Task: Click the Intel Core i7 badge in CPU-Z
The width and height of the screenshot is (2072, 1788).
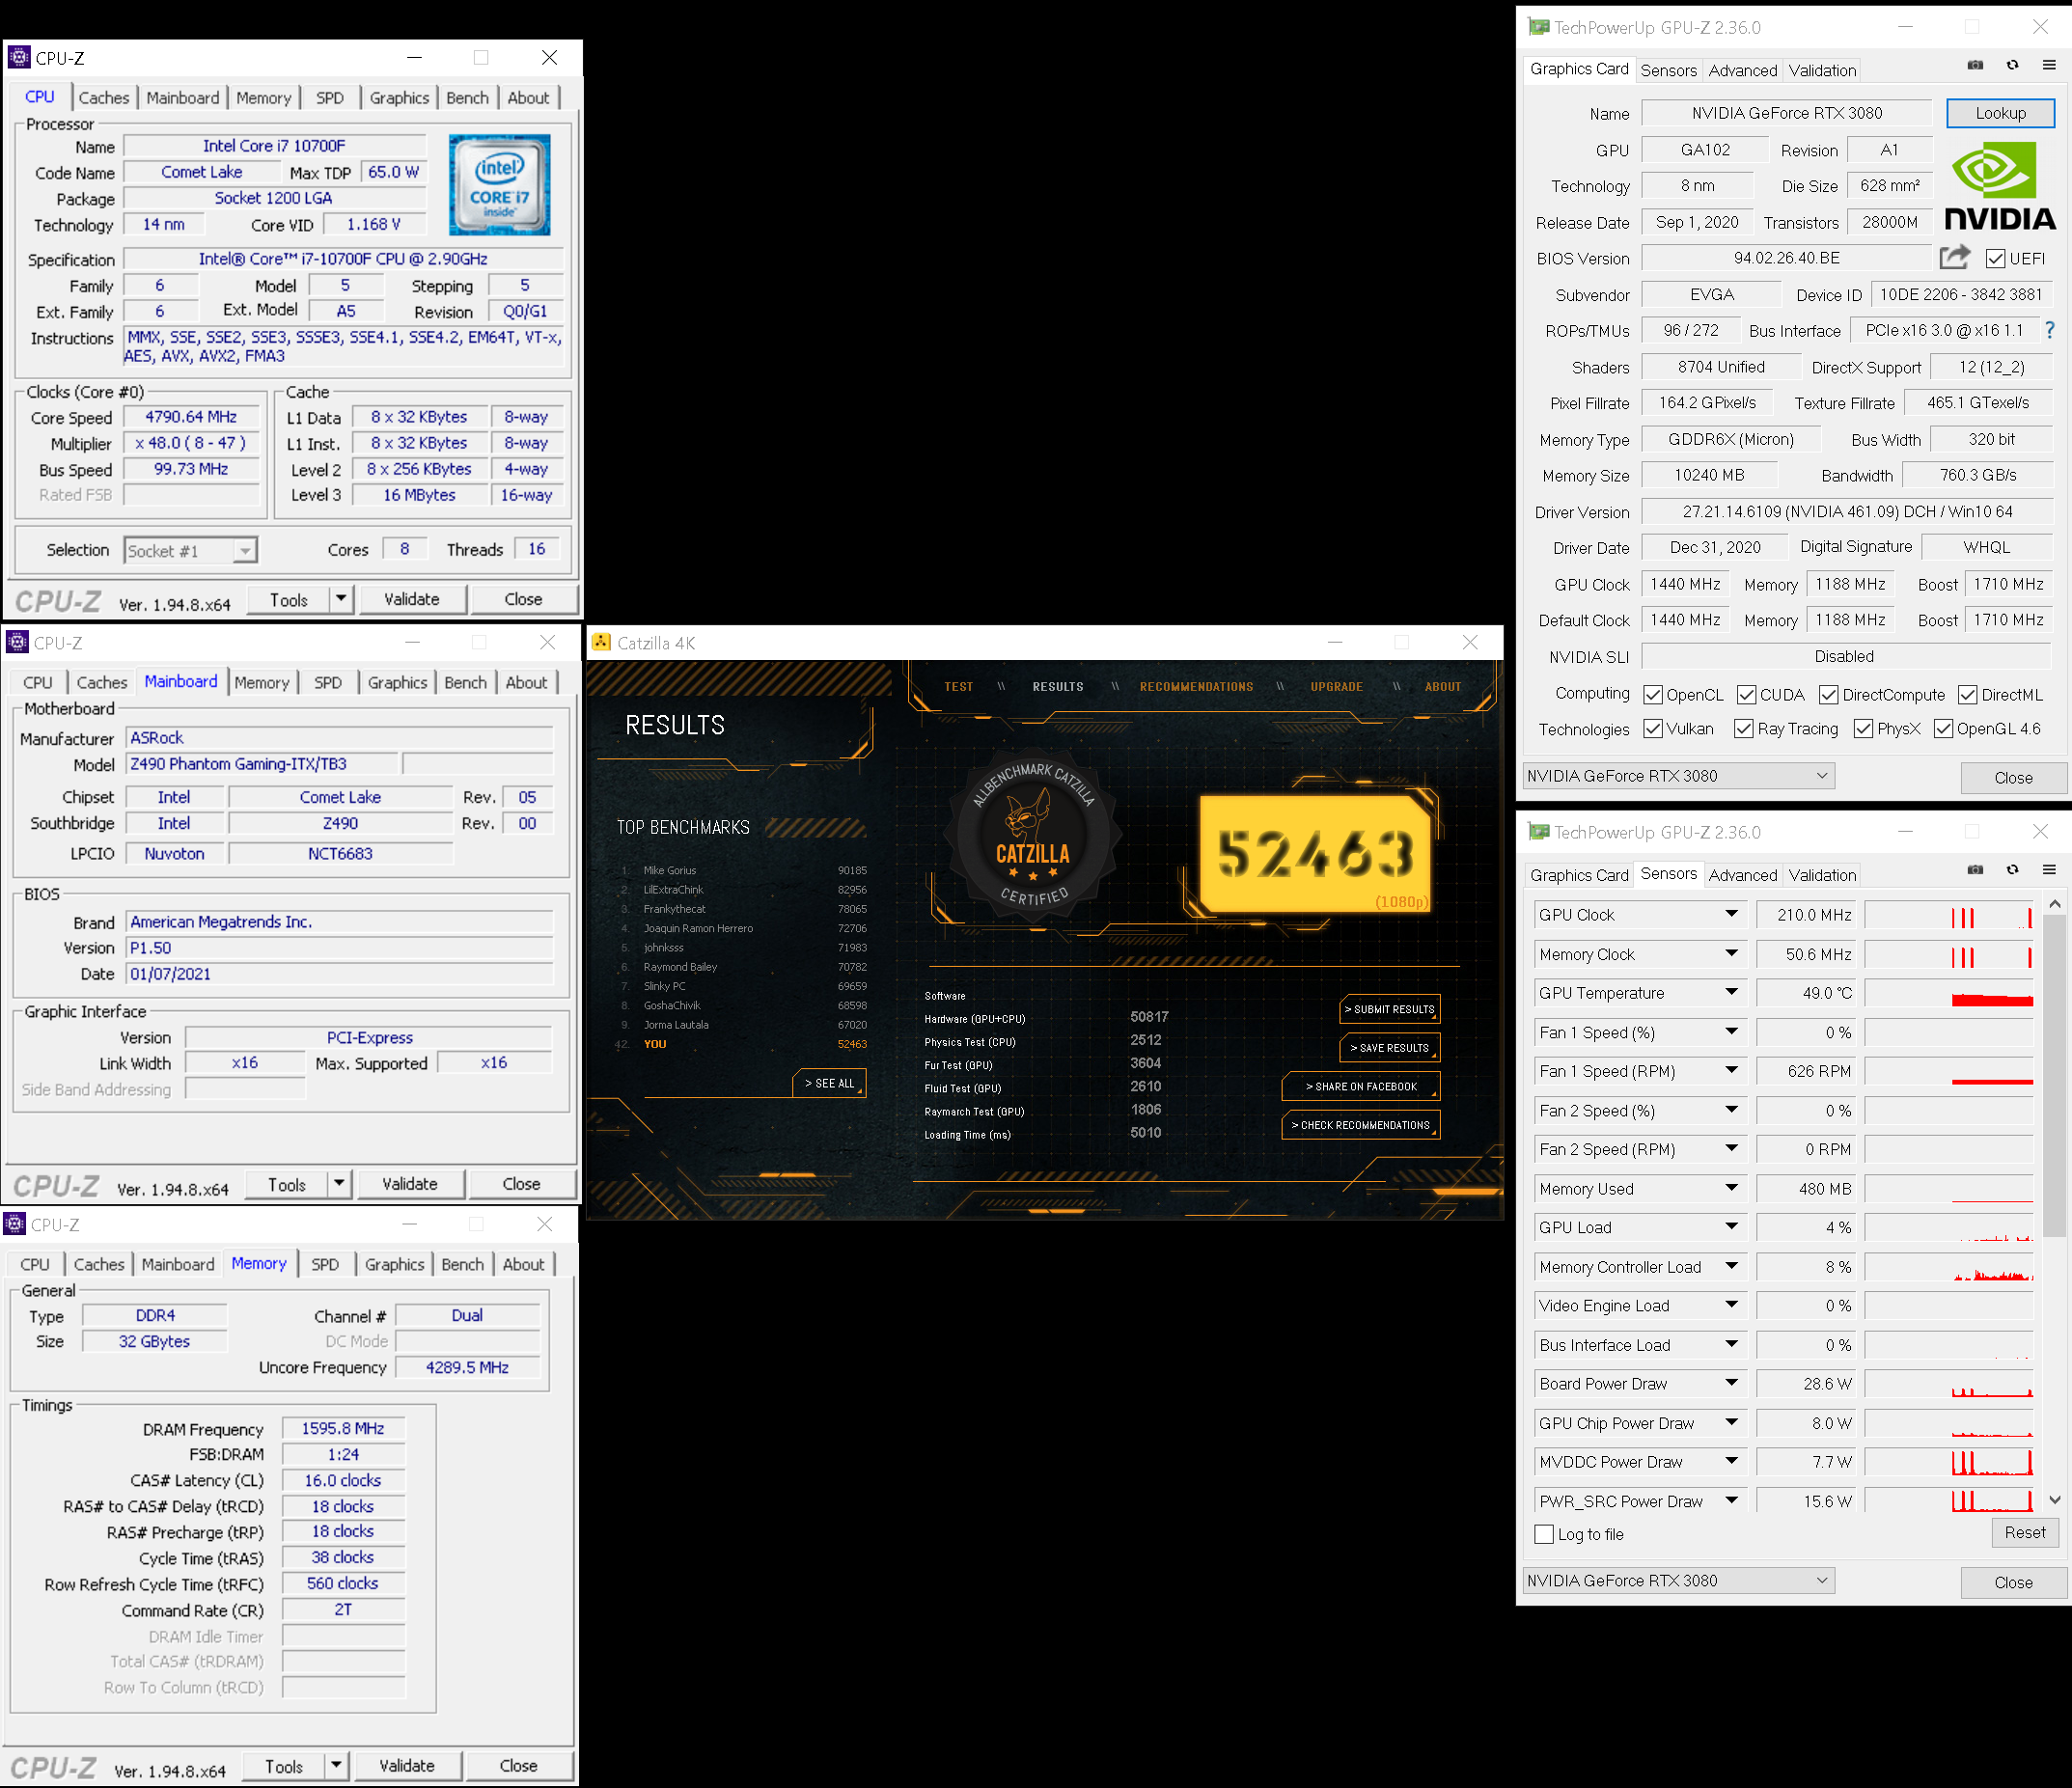Action: (x=499, y=185)
